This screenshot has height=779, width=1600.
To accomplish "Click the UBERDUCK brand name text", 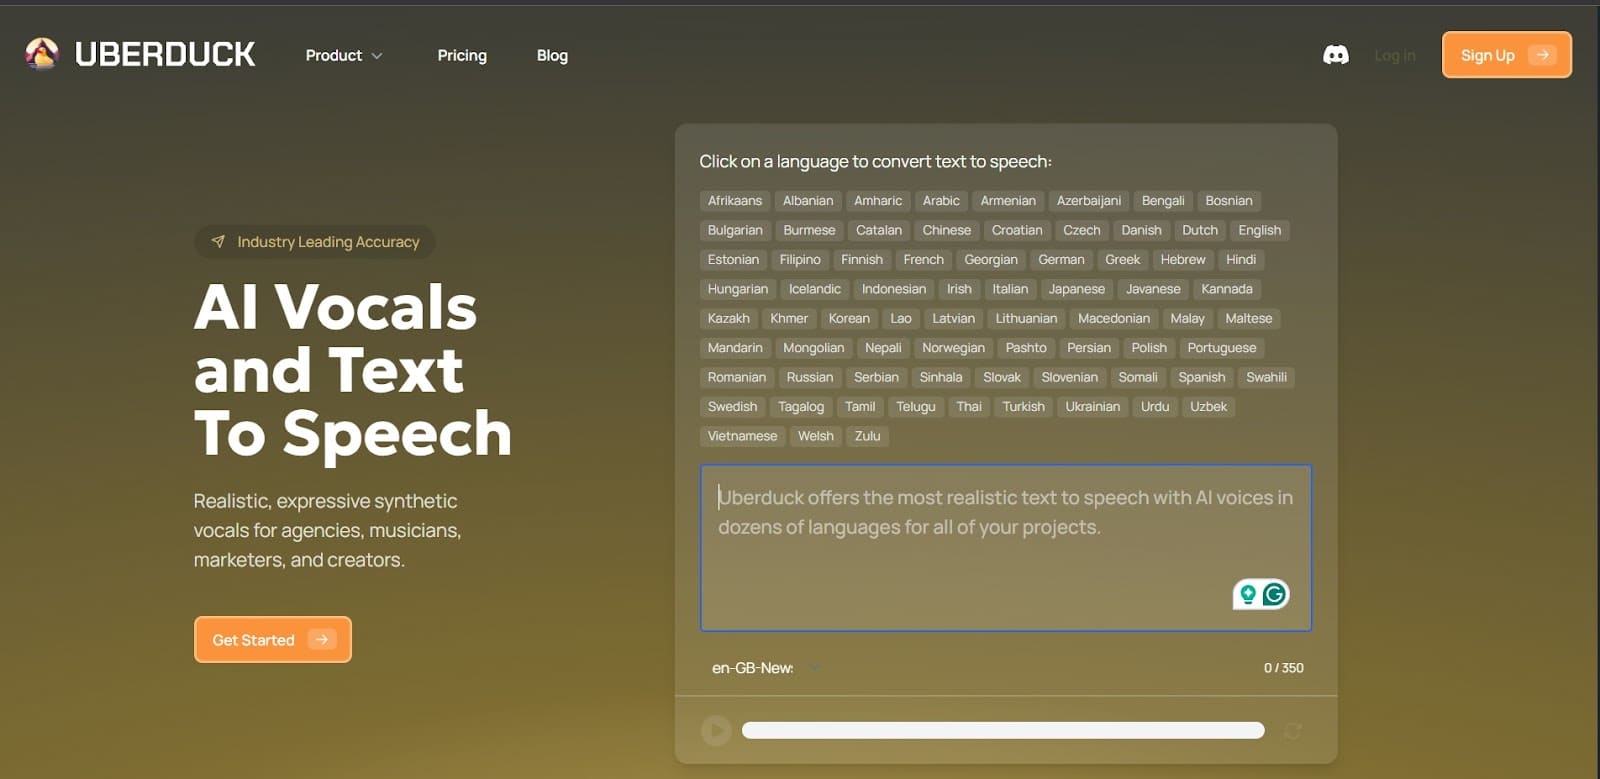I will [165, 54].
